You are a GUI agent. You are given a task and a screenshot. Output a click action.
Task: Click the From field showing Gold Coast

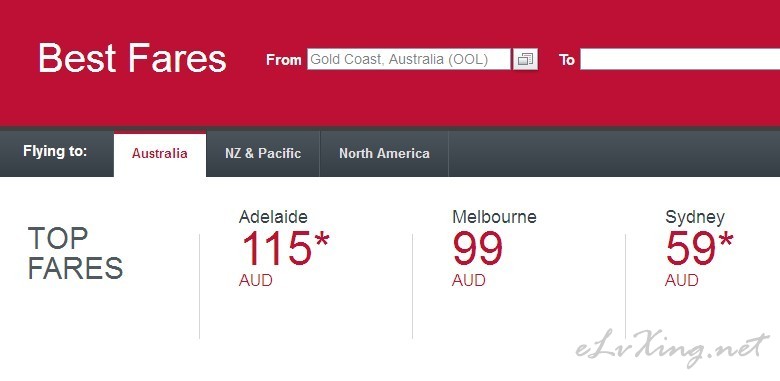pos(408,59)
